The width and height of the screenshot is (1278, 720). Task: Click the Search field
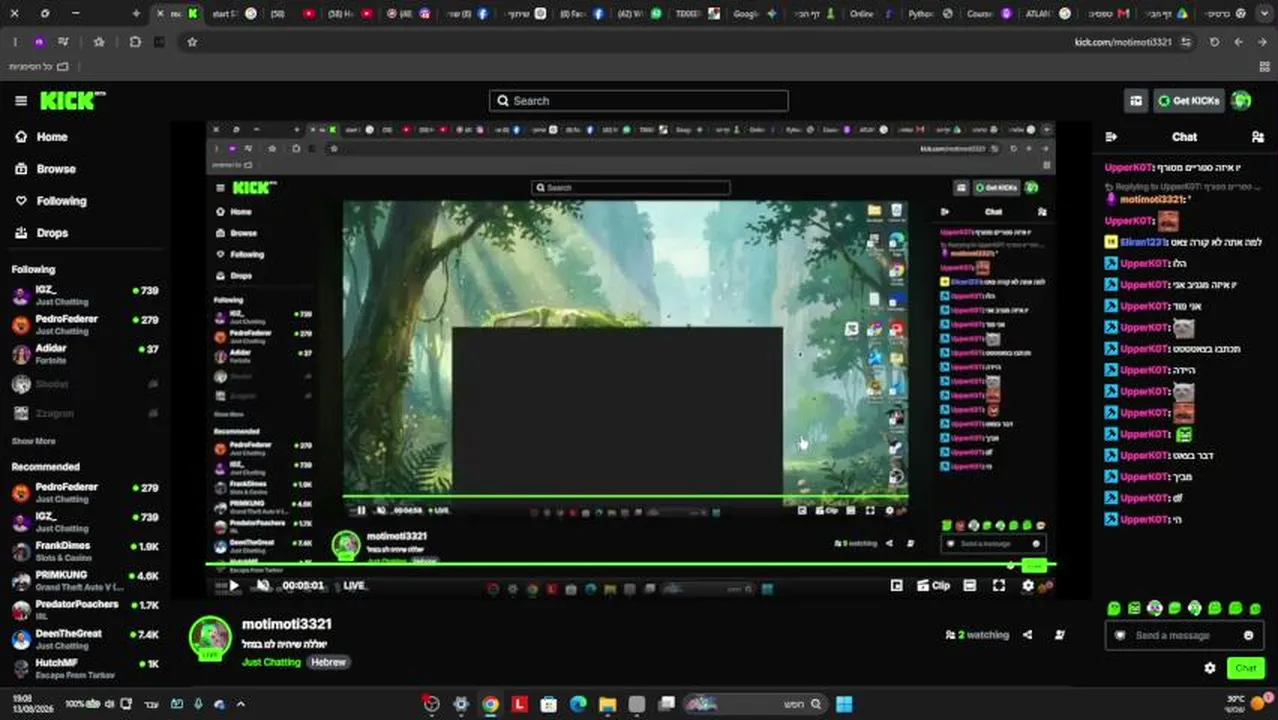[639, 101]
